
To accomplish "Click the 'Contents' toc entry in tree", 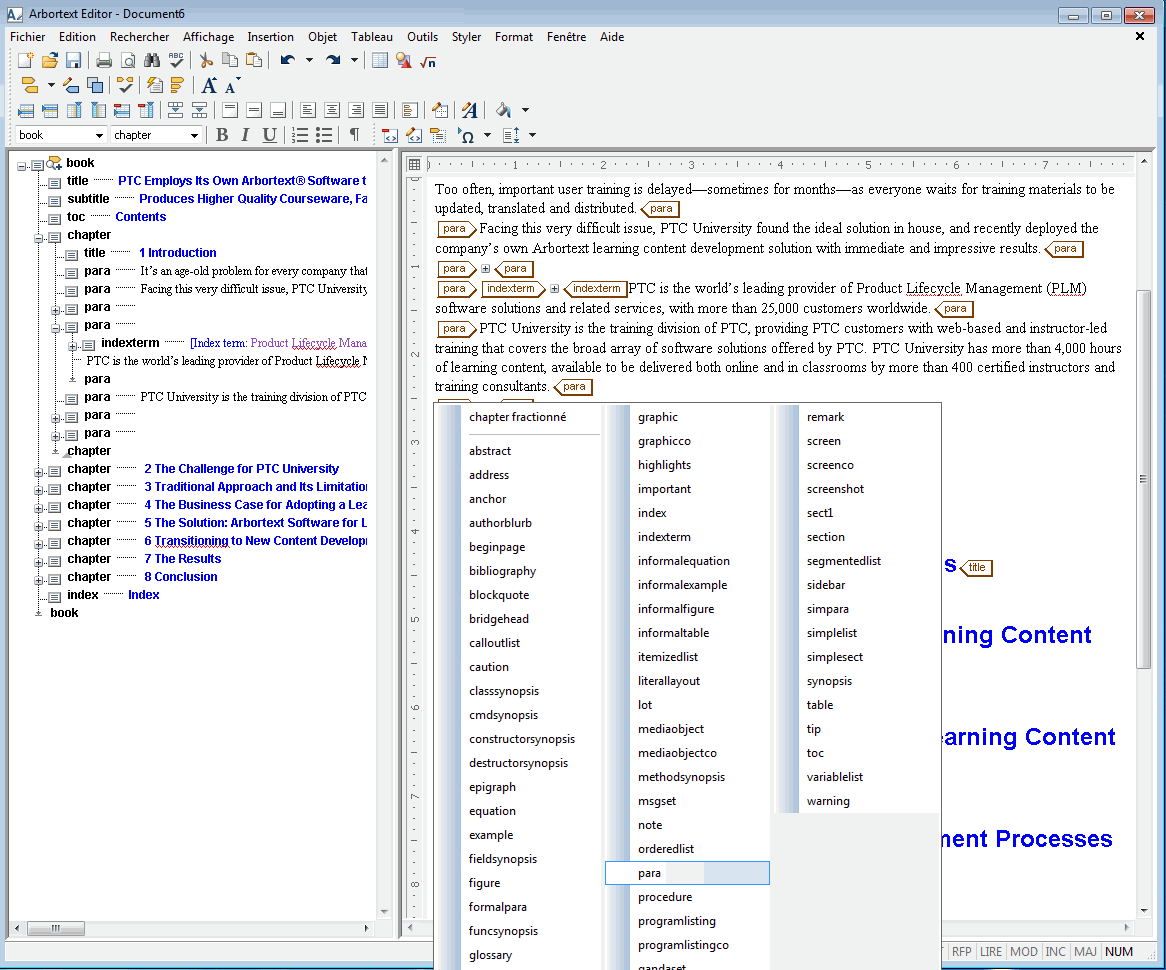I will [141, 216].
